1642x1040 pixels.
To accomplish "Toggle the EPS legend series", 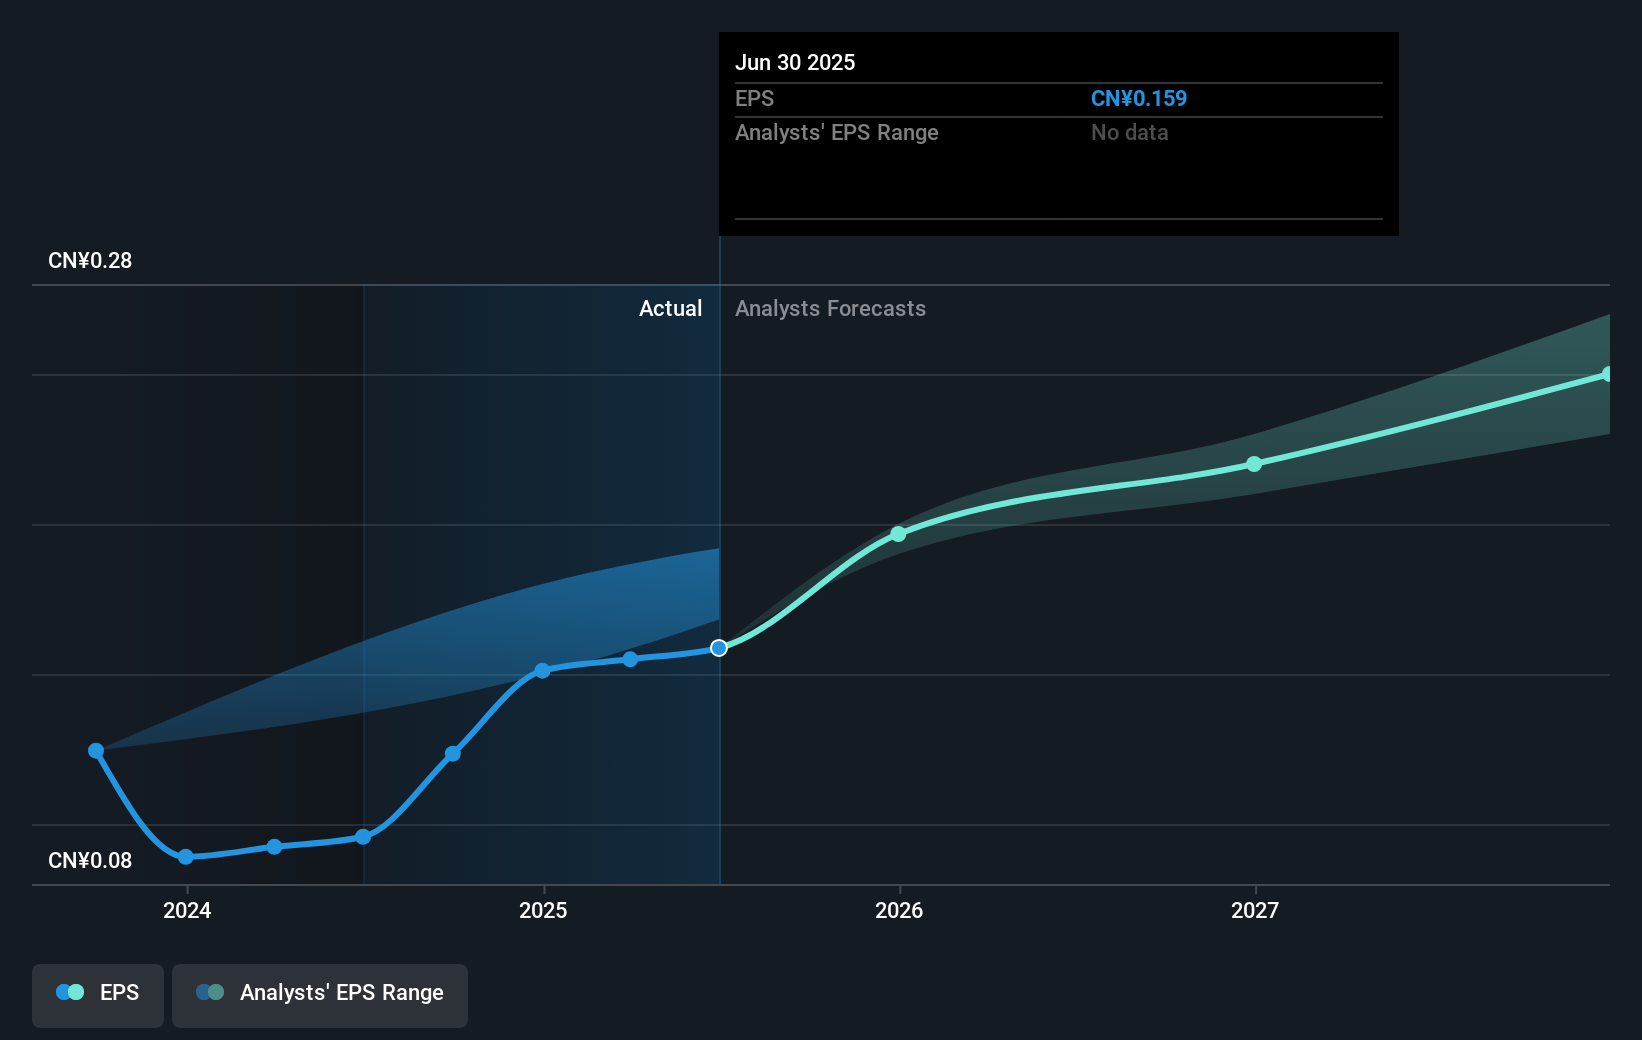I will click(x=98, y=995).
